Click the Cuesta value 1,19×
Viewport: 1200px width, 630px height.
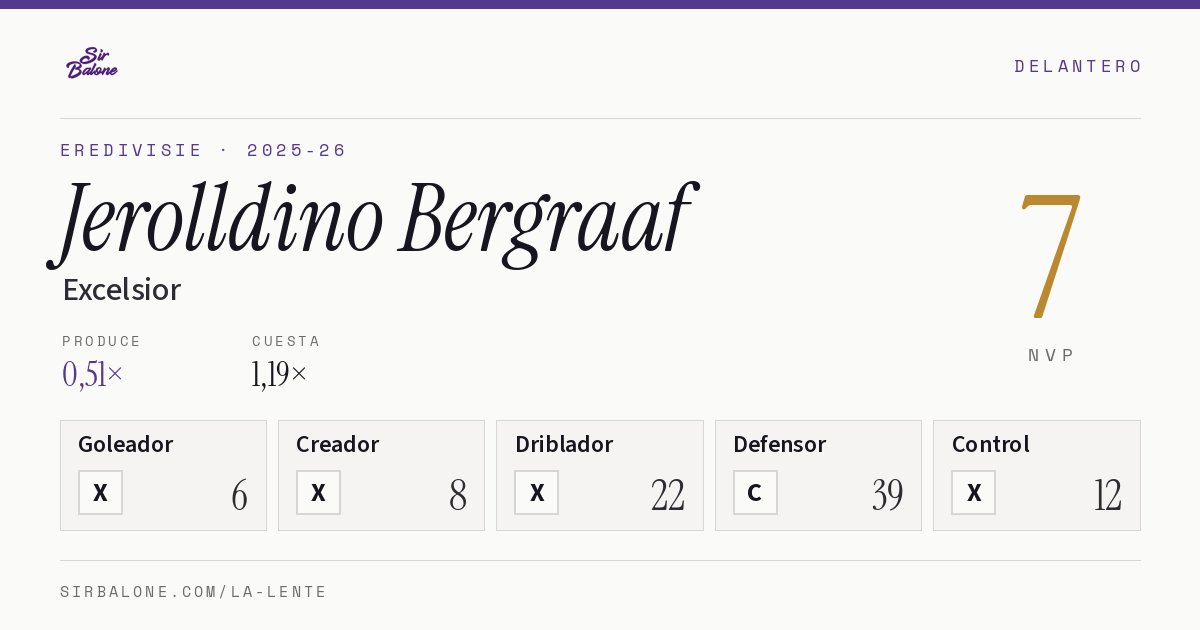click(x=279, y=374)
